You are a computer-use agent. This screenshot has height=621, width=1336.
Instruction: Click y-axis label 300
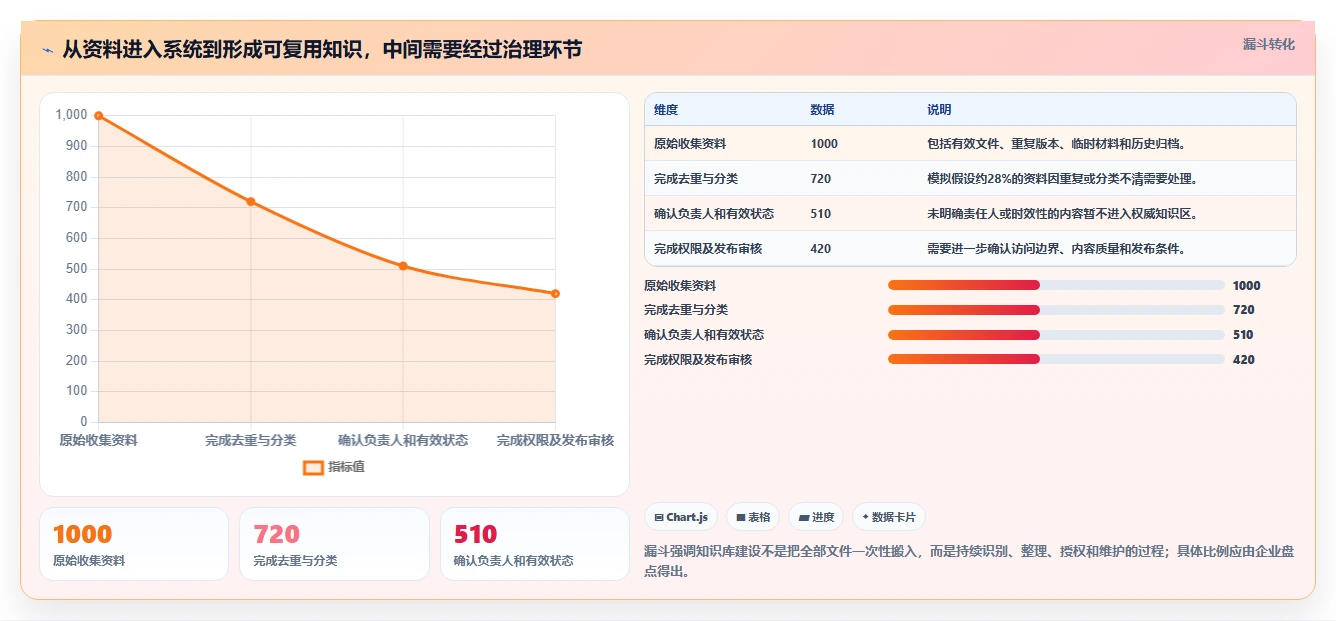(77, 330)
